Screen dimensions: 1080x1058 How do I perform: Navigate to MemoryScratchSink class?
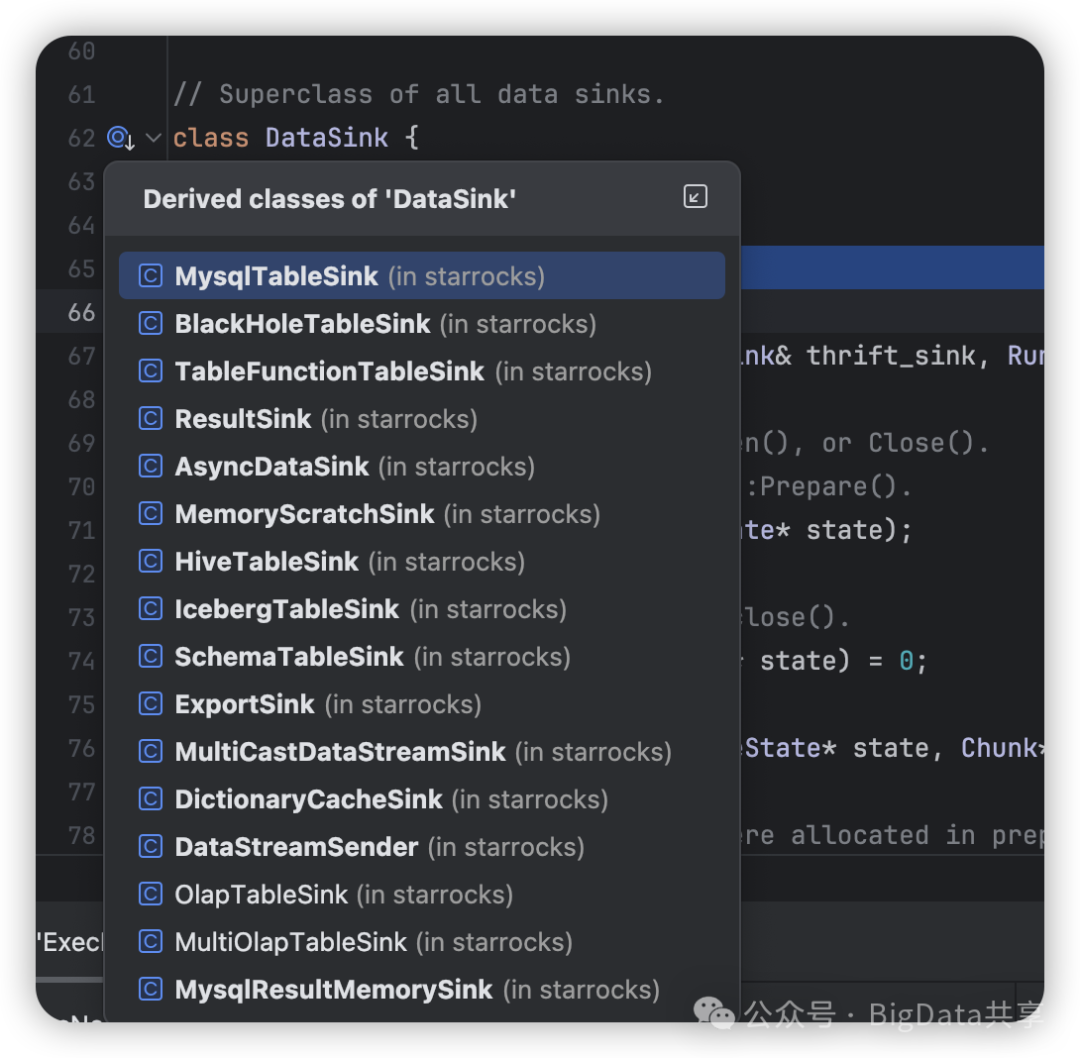point(422,514)
